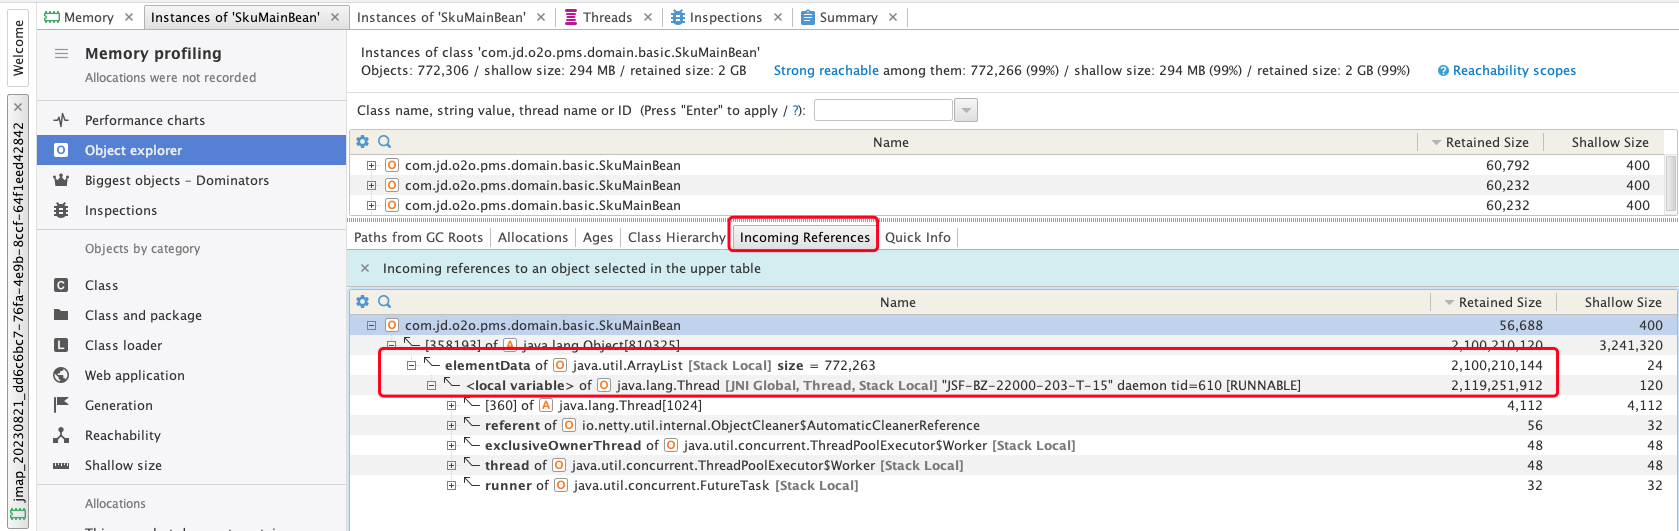The height and width of the screenshot is (531, 1679).
Task: Click the Strong reachable link
Action: click(x=826, y=71)
